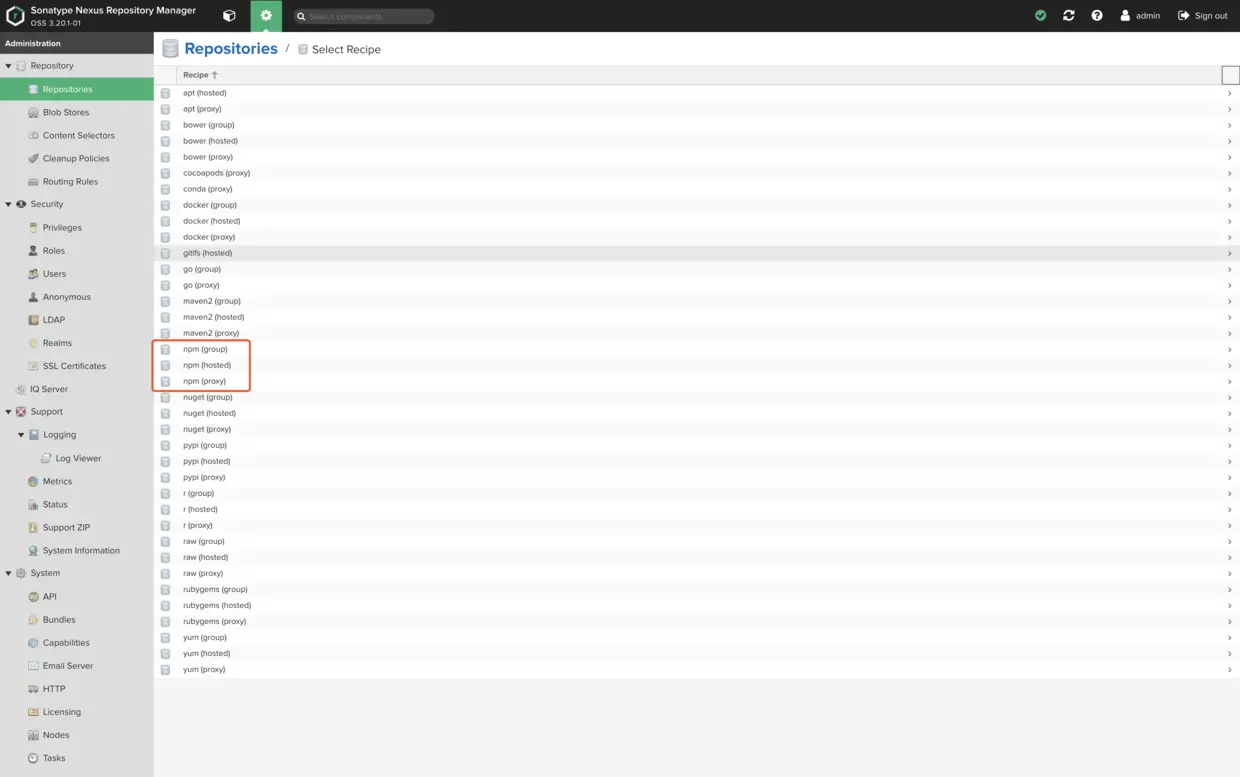Sort by the Recipe column header

(x=200, y=75)
